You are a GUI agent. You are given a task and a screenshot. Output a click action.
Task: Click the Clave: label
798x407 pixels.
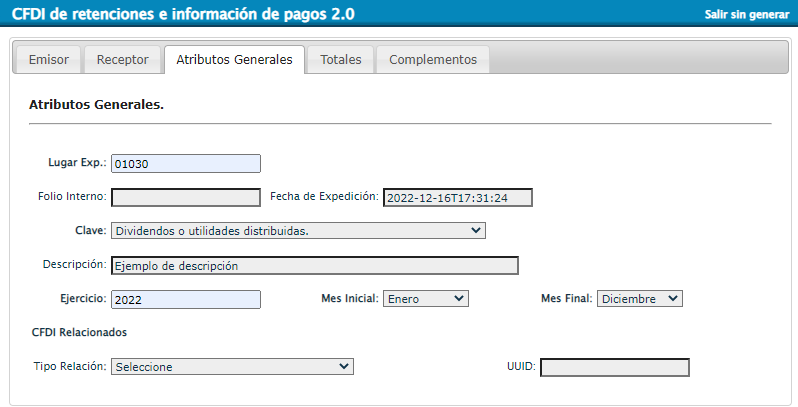click(x=91, y=230)
